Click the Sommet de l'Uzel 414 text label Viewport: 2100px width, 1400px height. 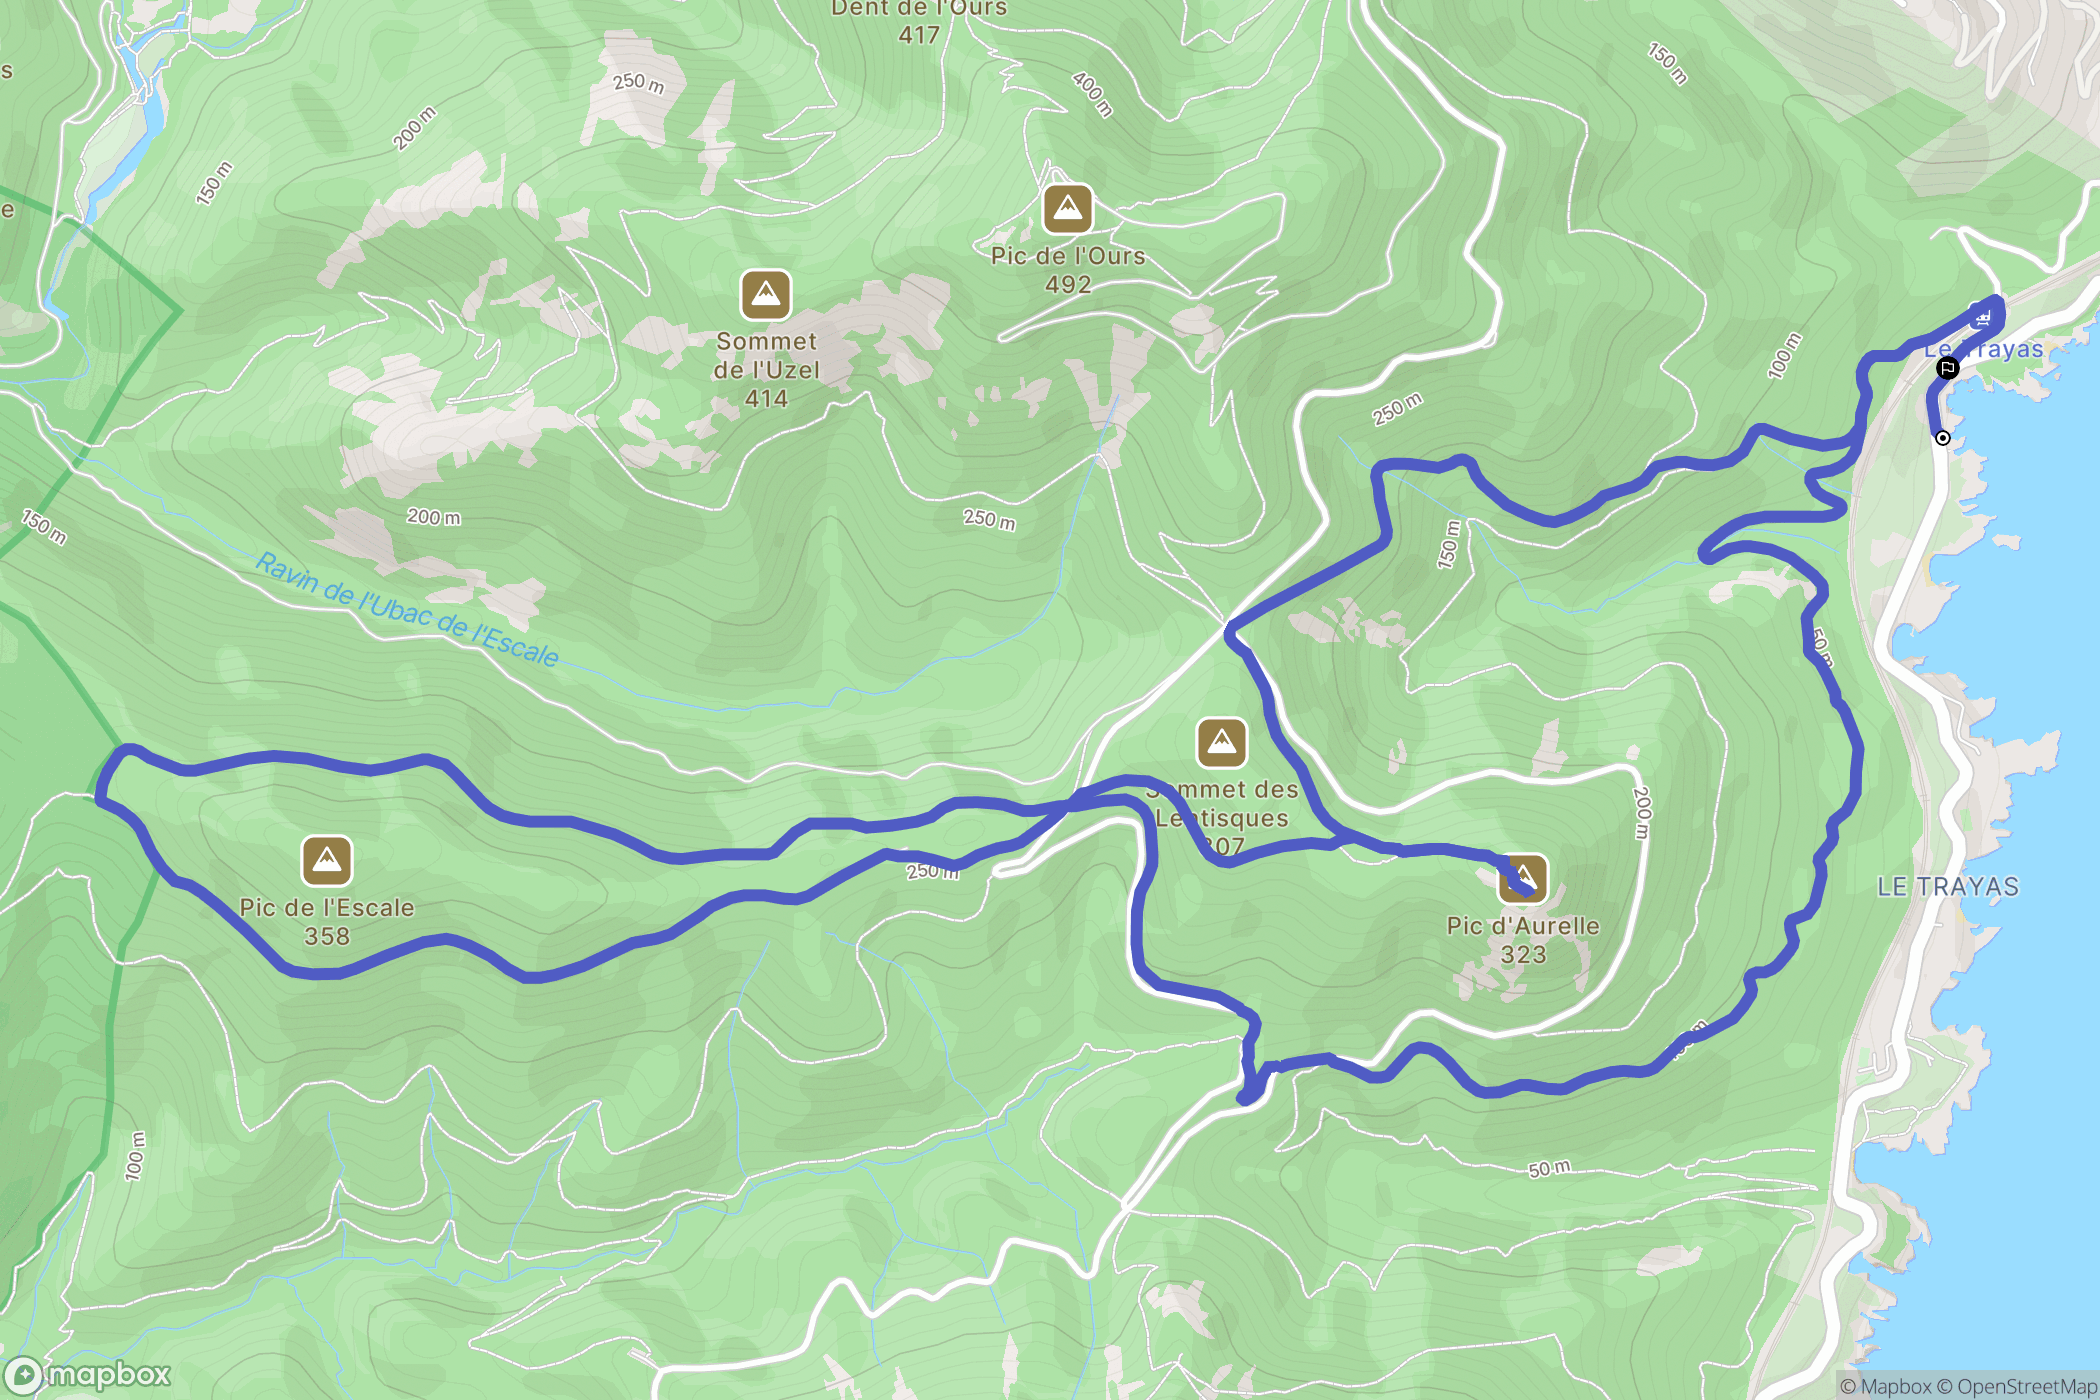tap(766, 370)
